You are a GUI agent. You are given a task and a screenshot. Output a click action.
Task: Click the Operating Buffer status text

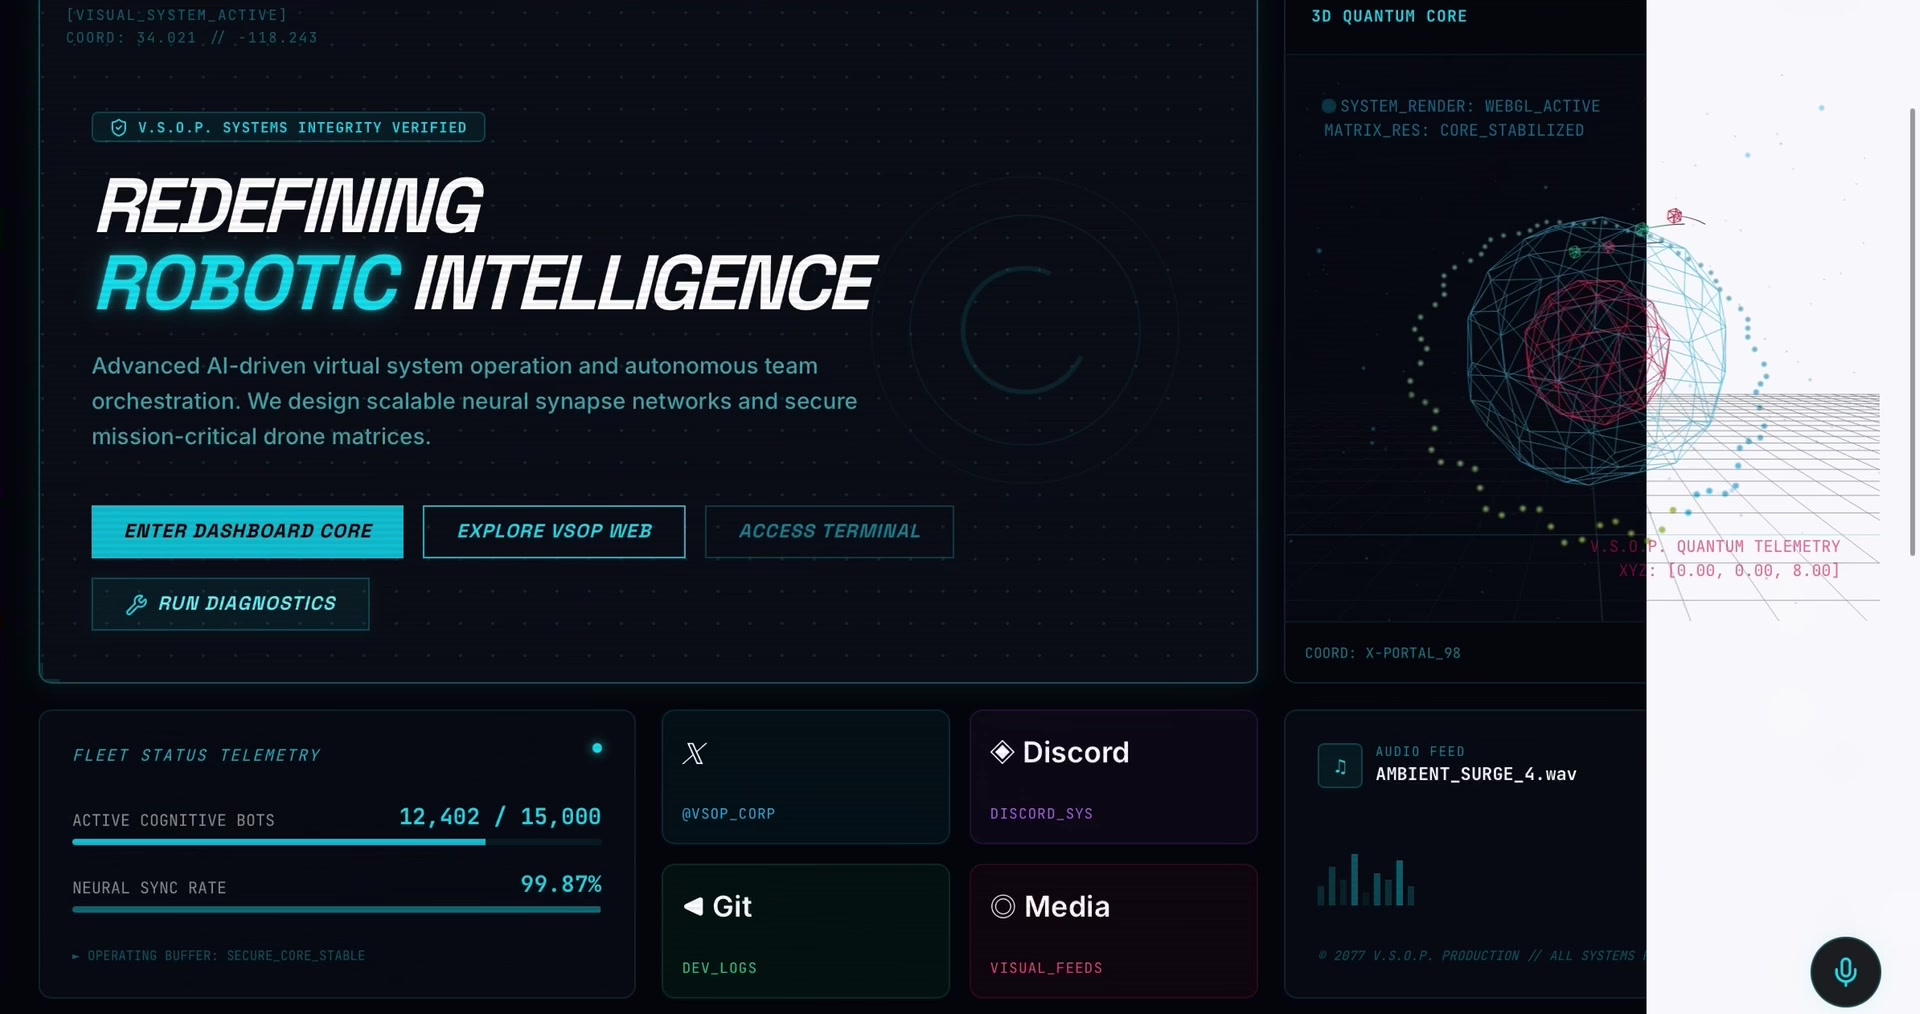tap(218, 956)
